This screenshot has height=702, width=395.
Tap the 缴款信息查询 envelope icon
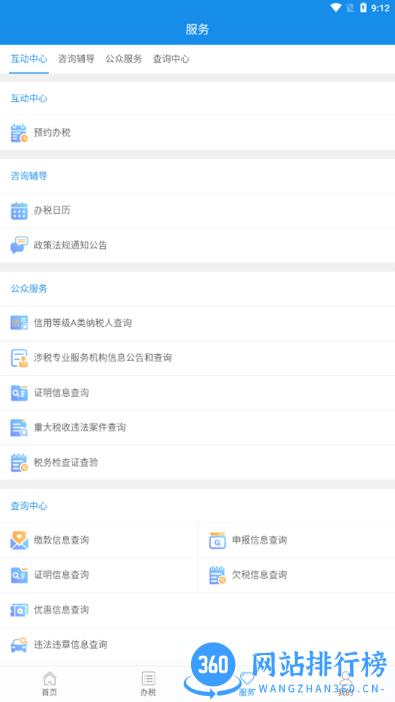(x=19, y=540)
